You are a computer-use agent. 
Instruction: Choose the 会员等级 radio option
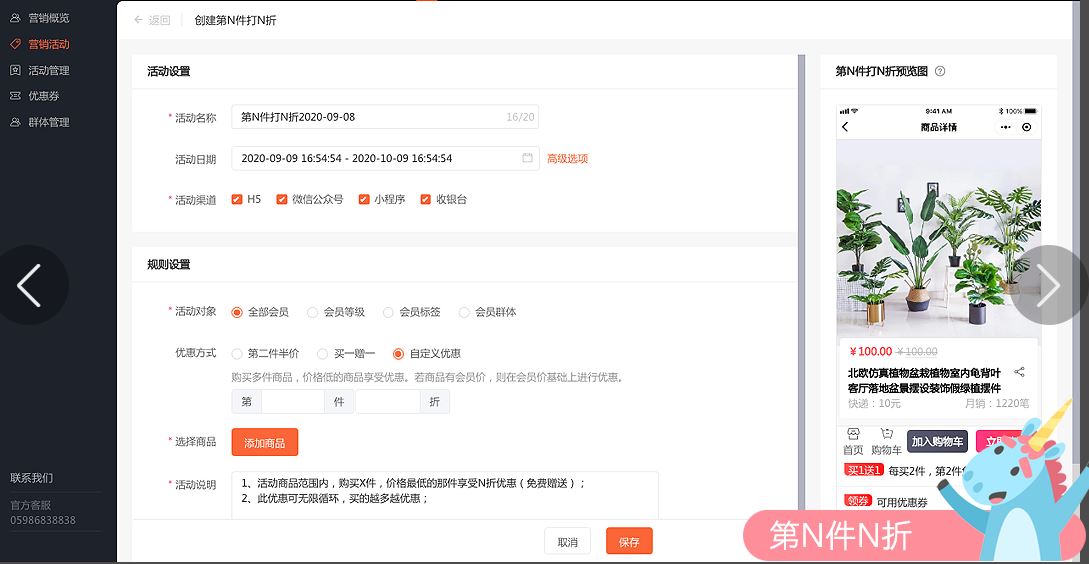pos(313,312)
